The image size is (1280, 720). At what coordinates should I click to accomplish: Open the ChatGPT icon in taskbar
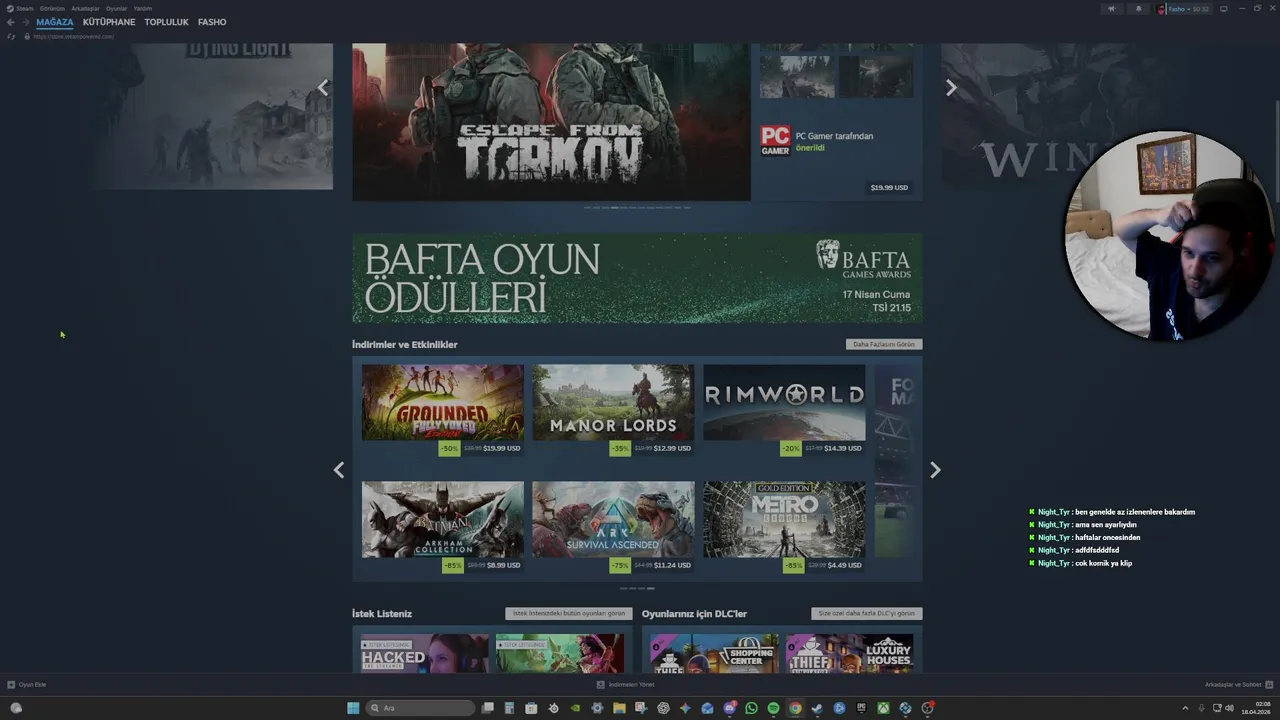click(663, 708)
